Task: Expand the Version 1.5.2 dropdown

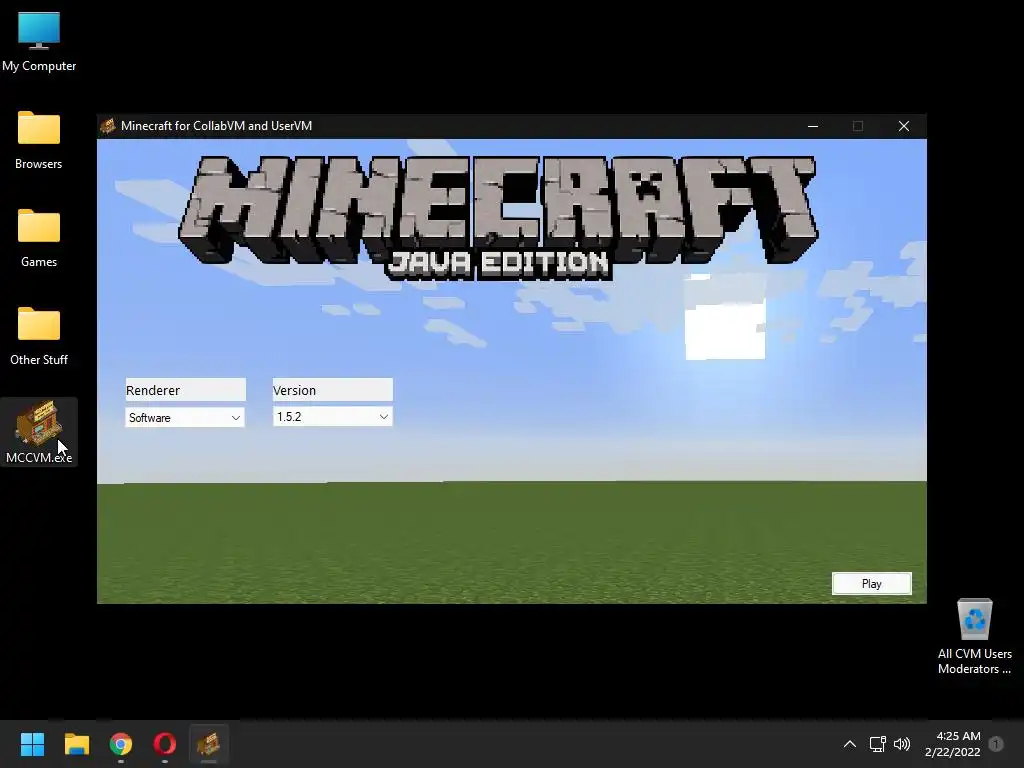Action: click(x=332, y=417)
